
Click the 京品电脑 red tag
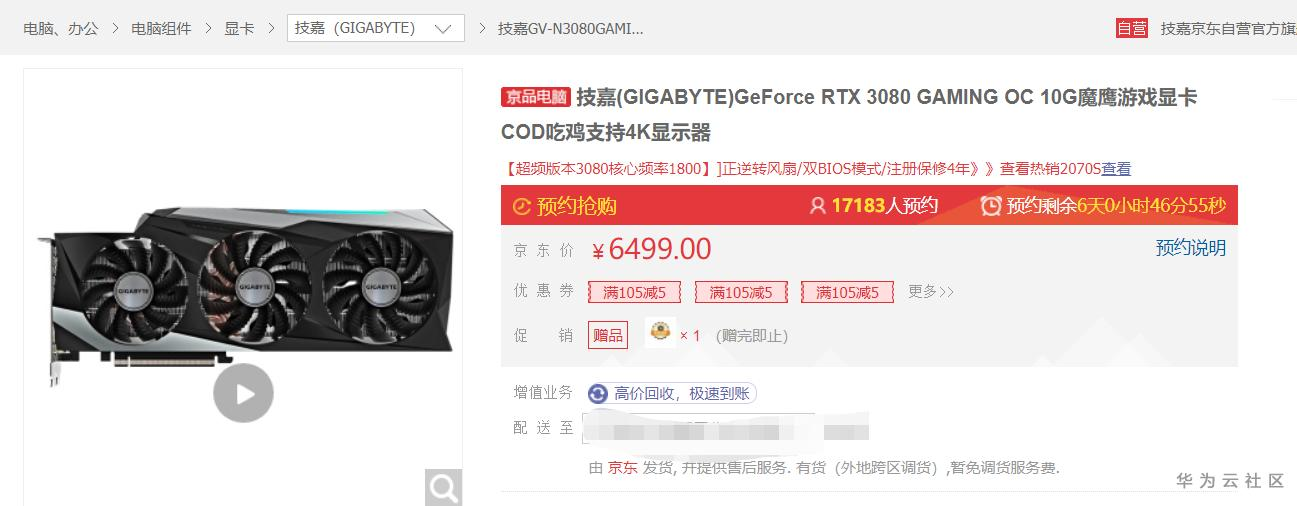pyautogui.click(x=536, y=97)
